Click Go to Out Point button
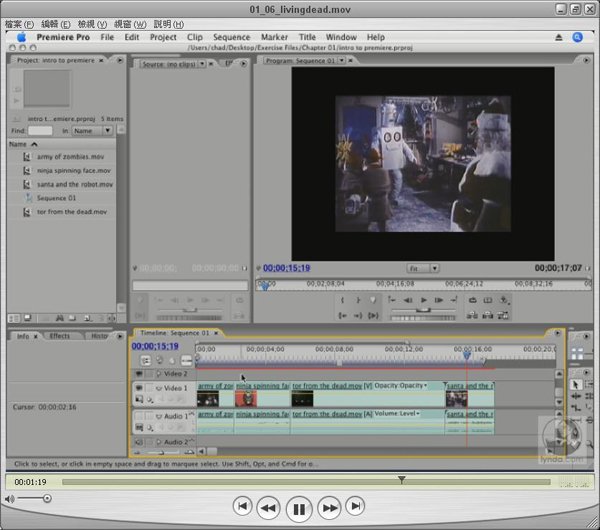Image resolution: width=600 pixels, height=530 pixels. 358,315
